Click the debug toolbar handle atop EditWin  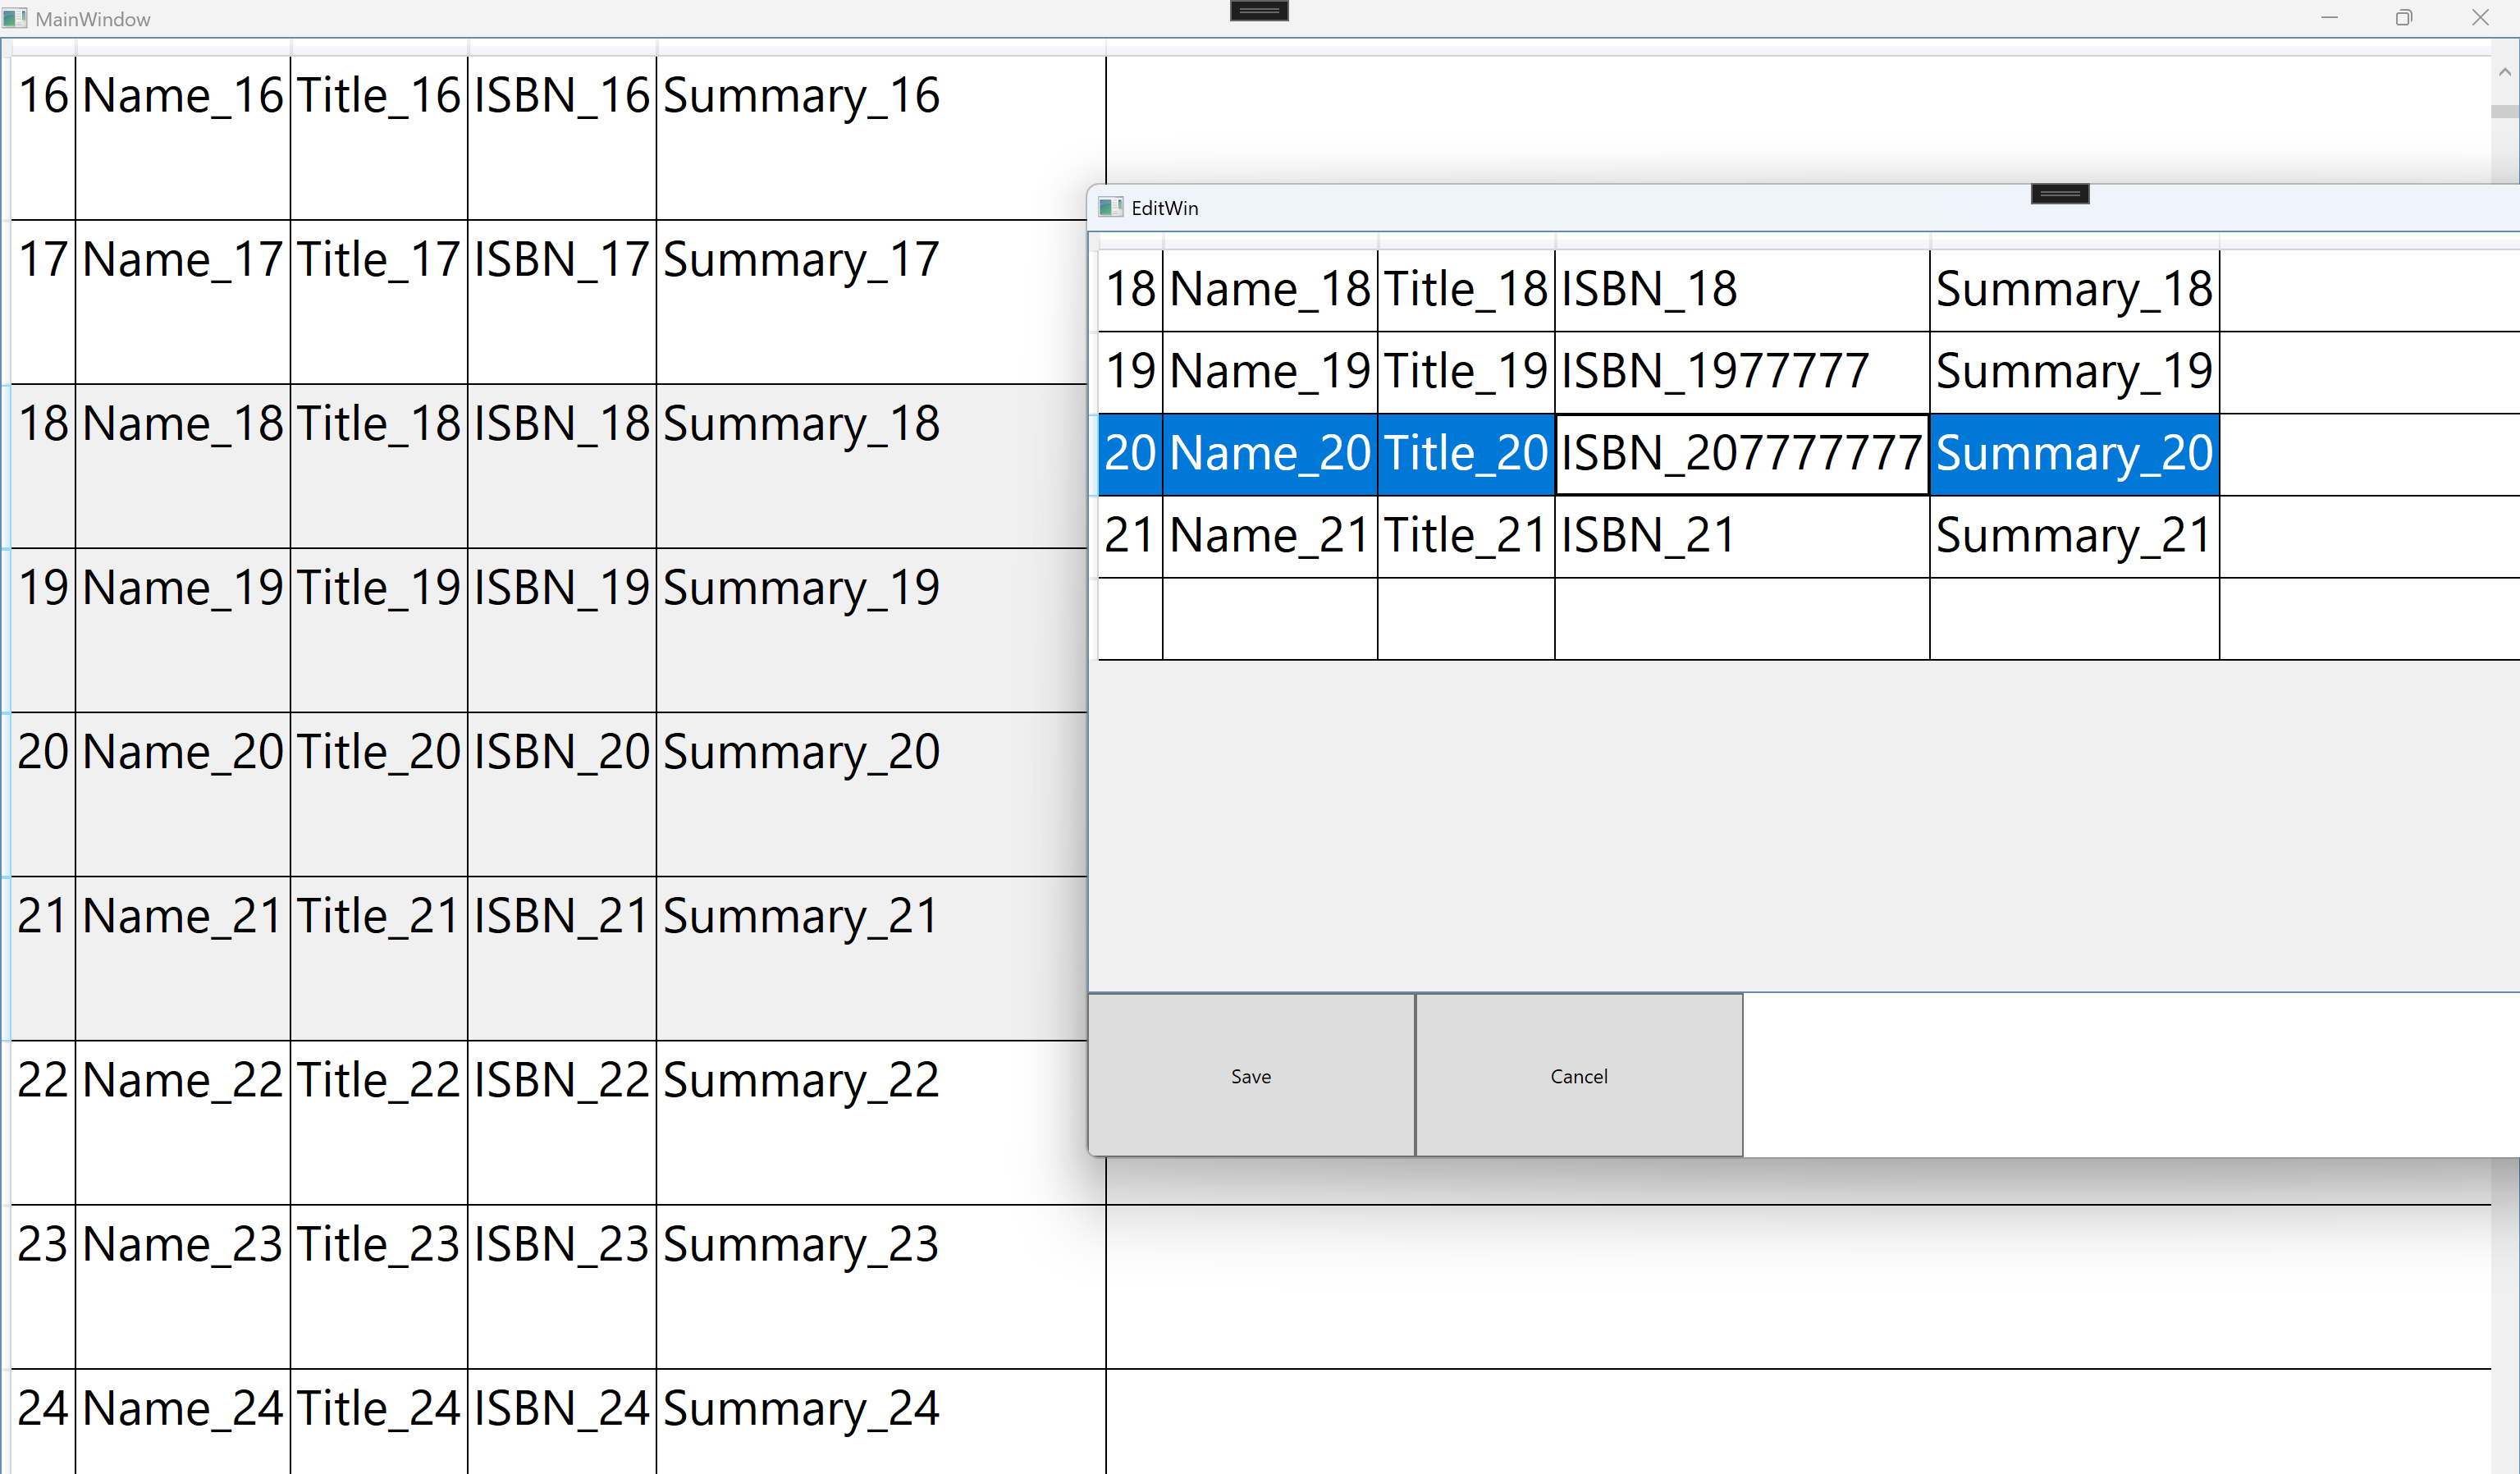[x=2059, y=193]
